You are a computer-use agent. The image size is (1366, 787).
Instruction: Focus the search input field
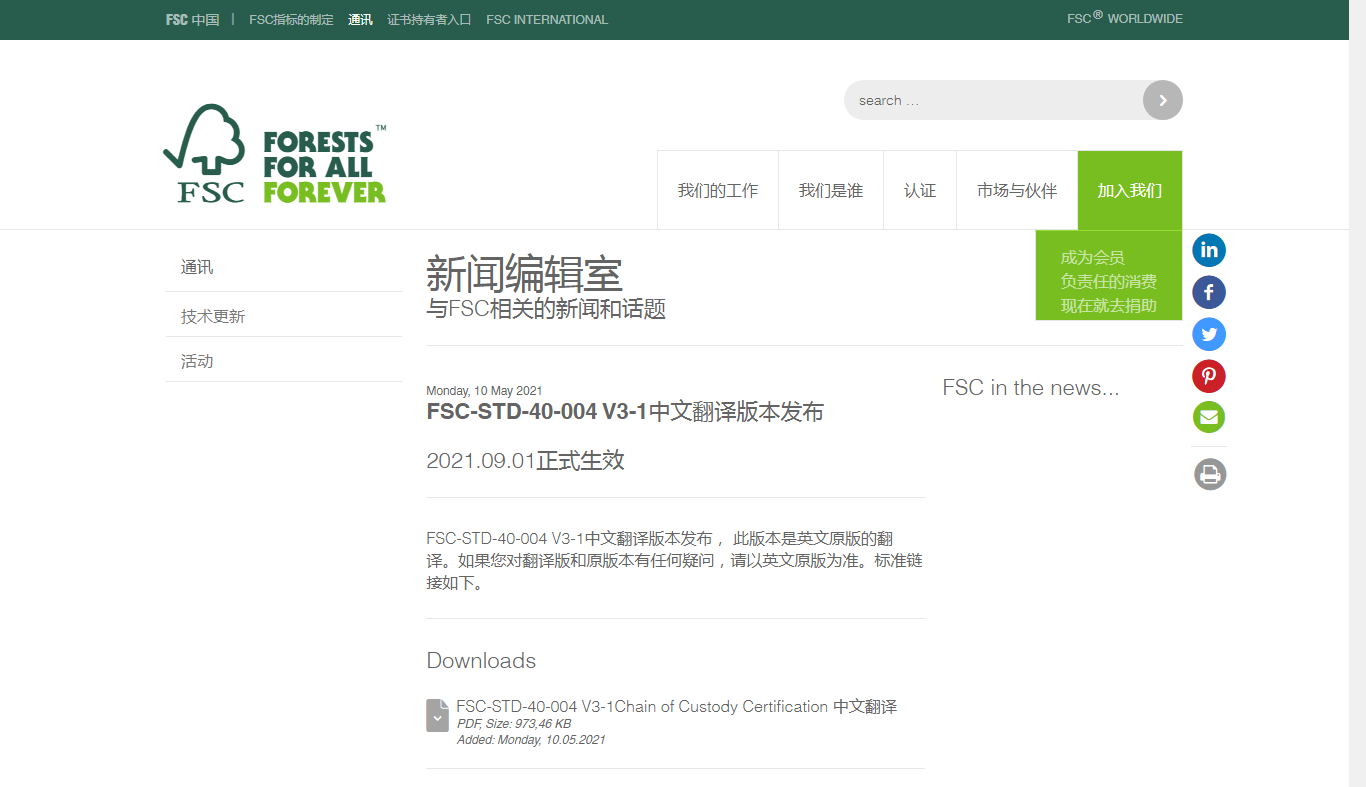(x=994, y=100)
